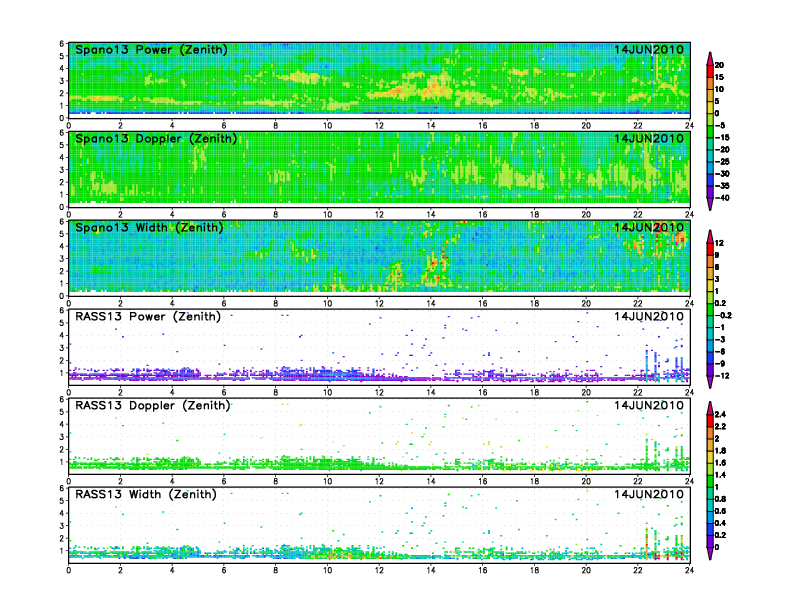Click the '-35' colorbar value label
This screenshot has height=612, width=792.
[722, 186]
